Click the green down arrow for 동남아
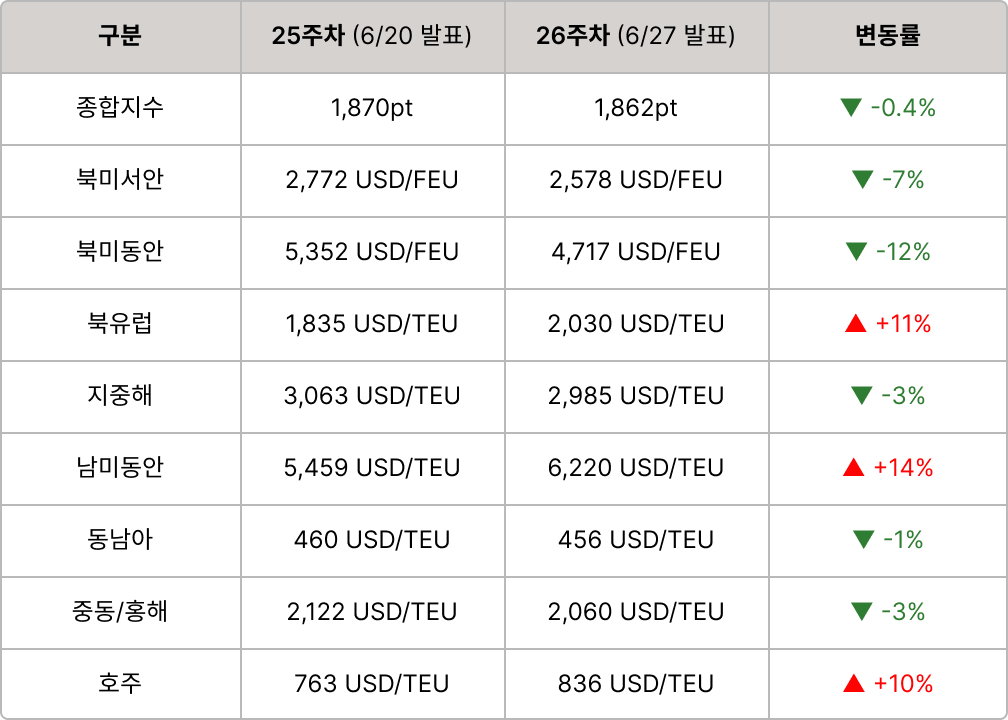The width and height of the screenshot is (1008, 720). click(x=863, y=540)
